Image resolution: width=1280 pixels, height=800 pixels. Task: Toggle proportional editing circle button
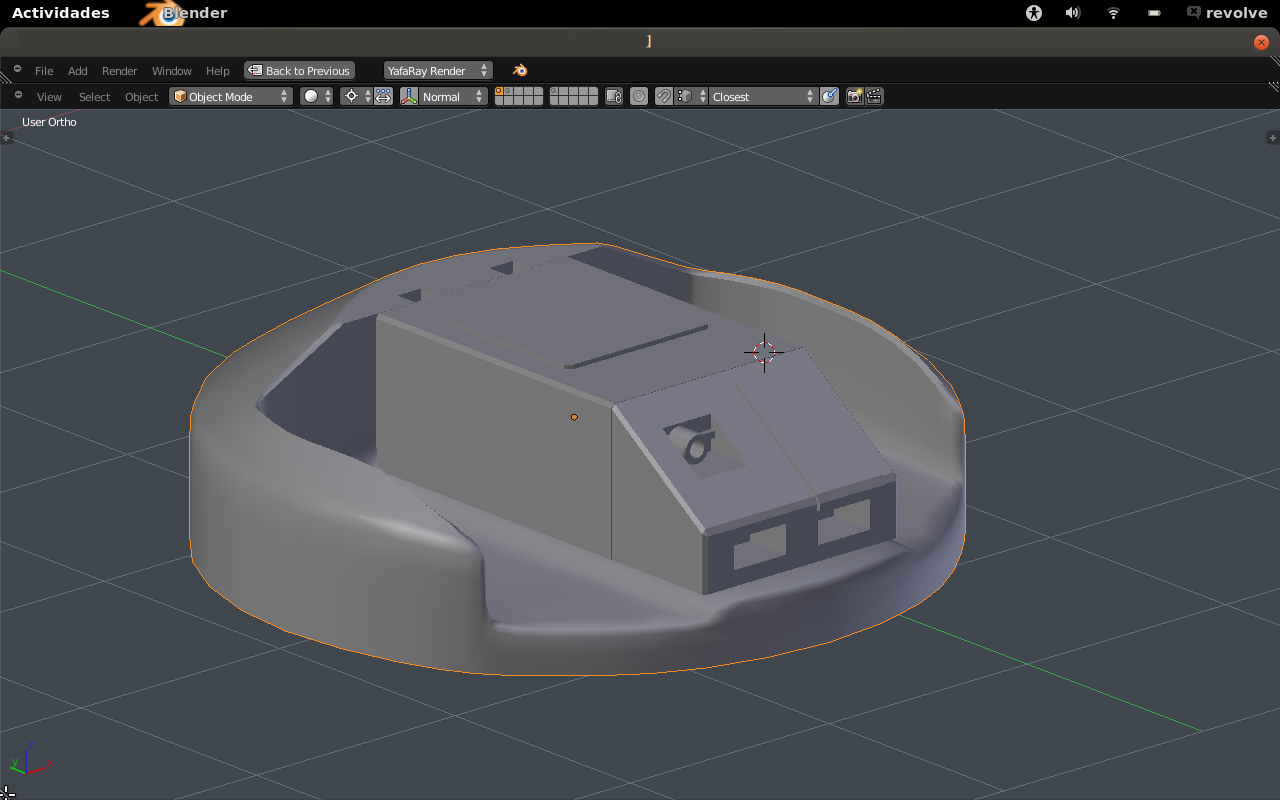(639, 97)
